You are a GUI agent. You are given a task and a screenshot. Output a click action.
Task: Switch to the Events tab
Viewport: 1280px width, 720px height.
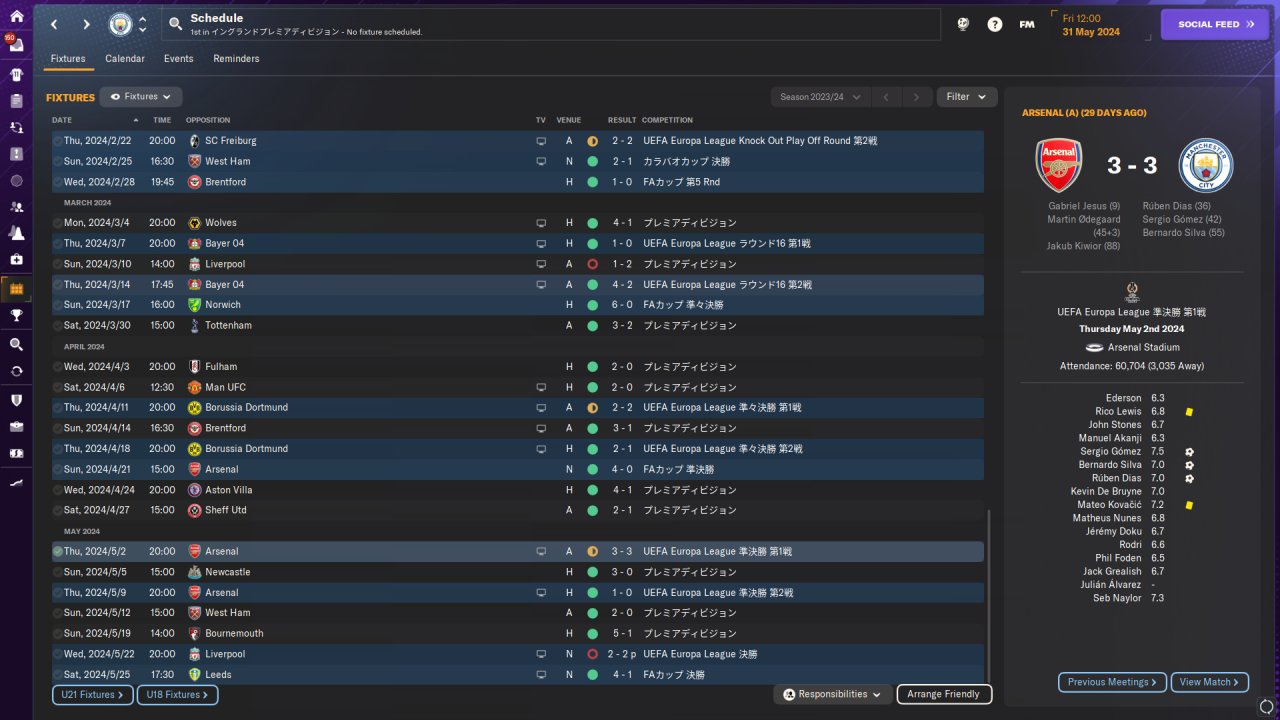pyautogui.click(x=179, y=59)
